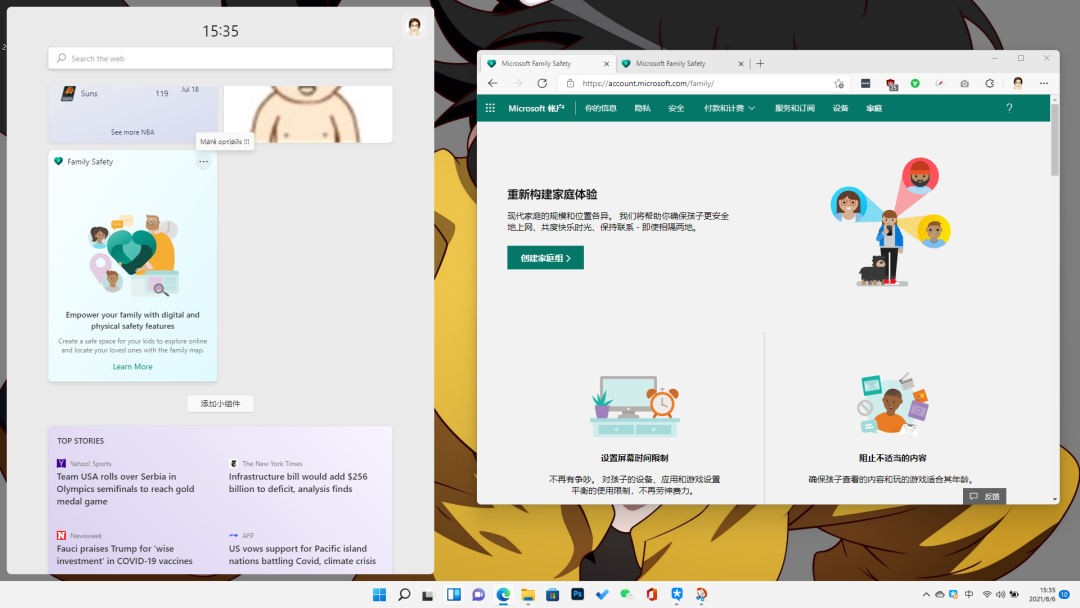1080x608 pixels.
Task: Click the 阻止不适当的内容 heading
Action: pos(892,458)
